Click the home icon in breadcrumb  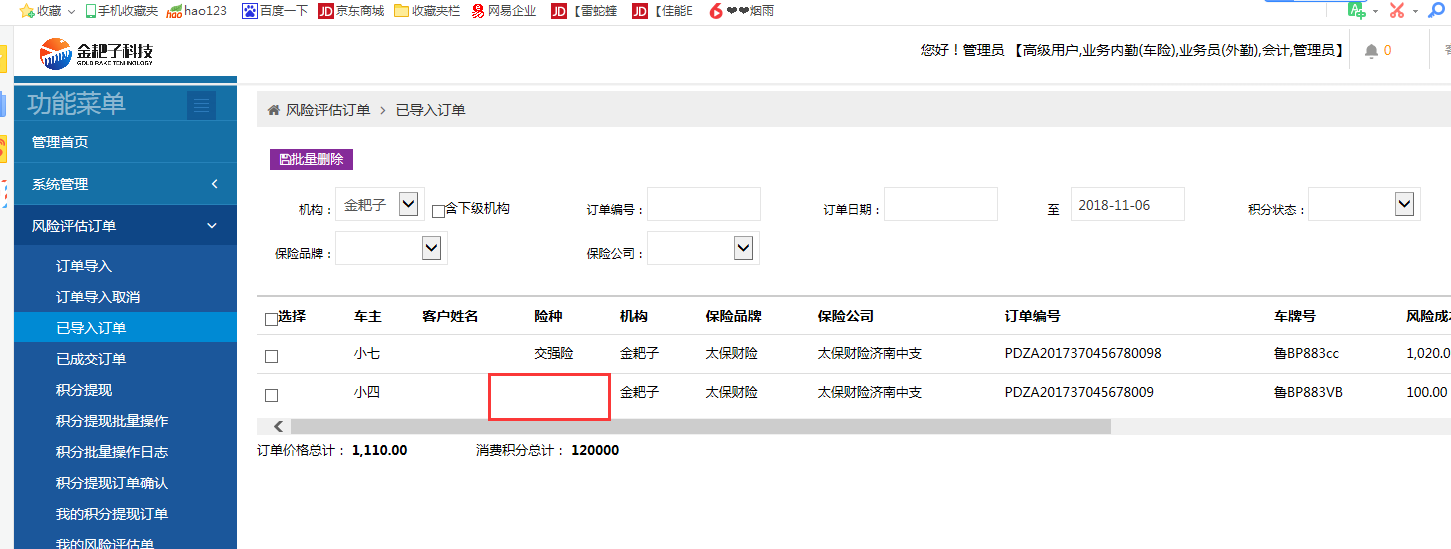click(273, 110)
